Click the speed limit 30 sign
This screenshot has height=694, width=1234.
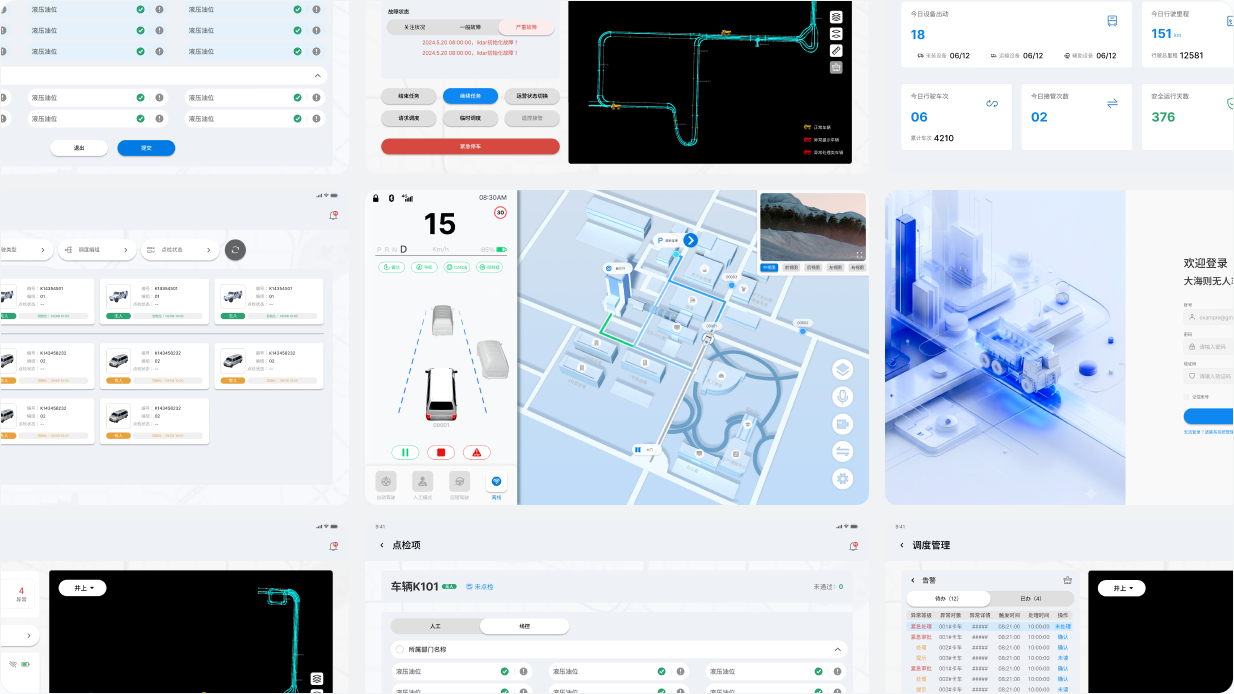click(x=500, y=212)
